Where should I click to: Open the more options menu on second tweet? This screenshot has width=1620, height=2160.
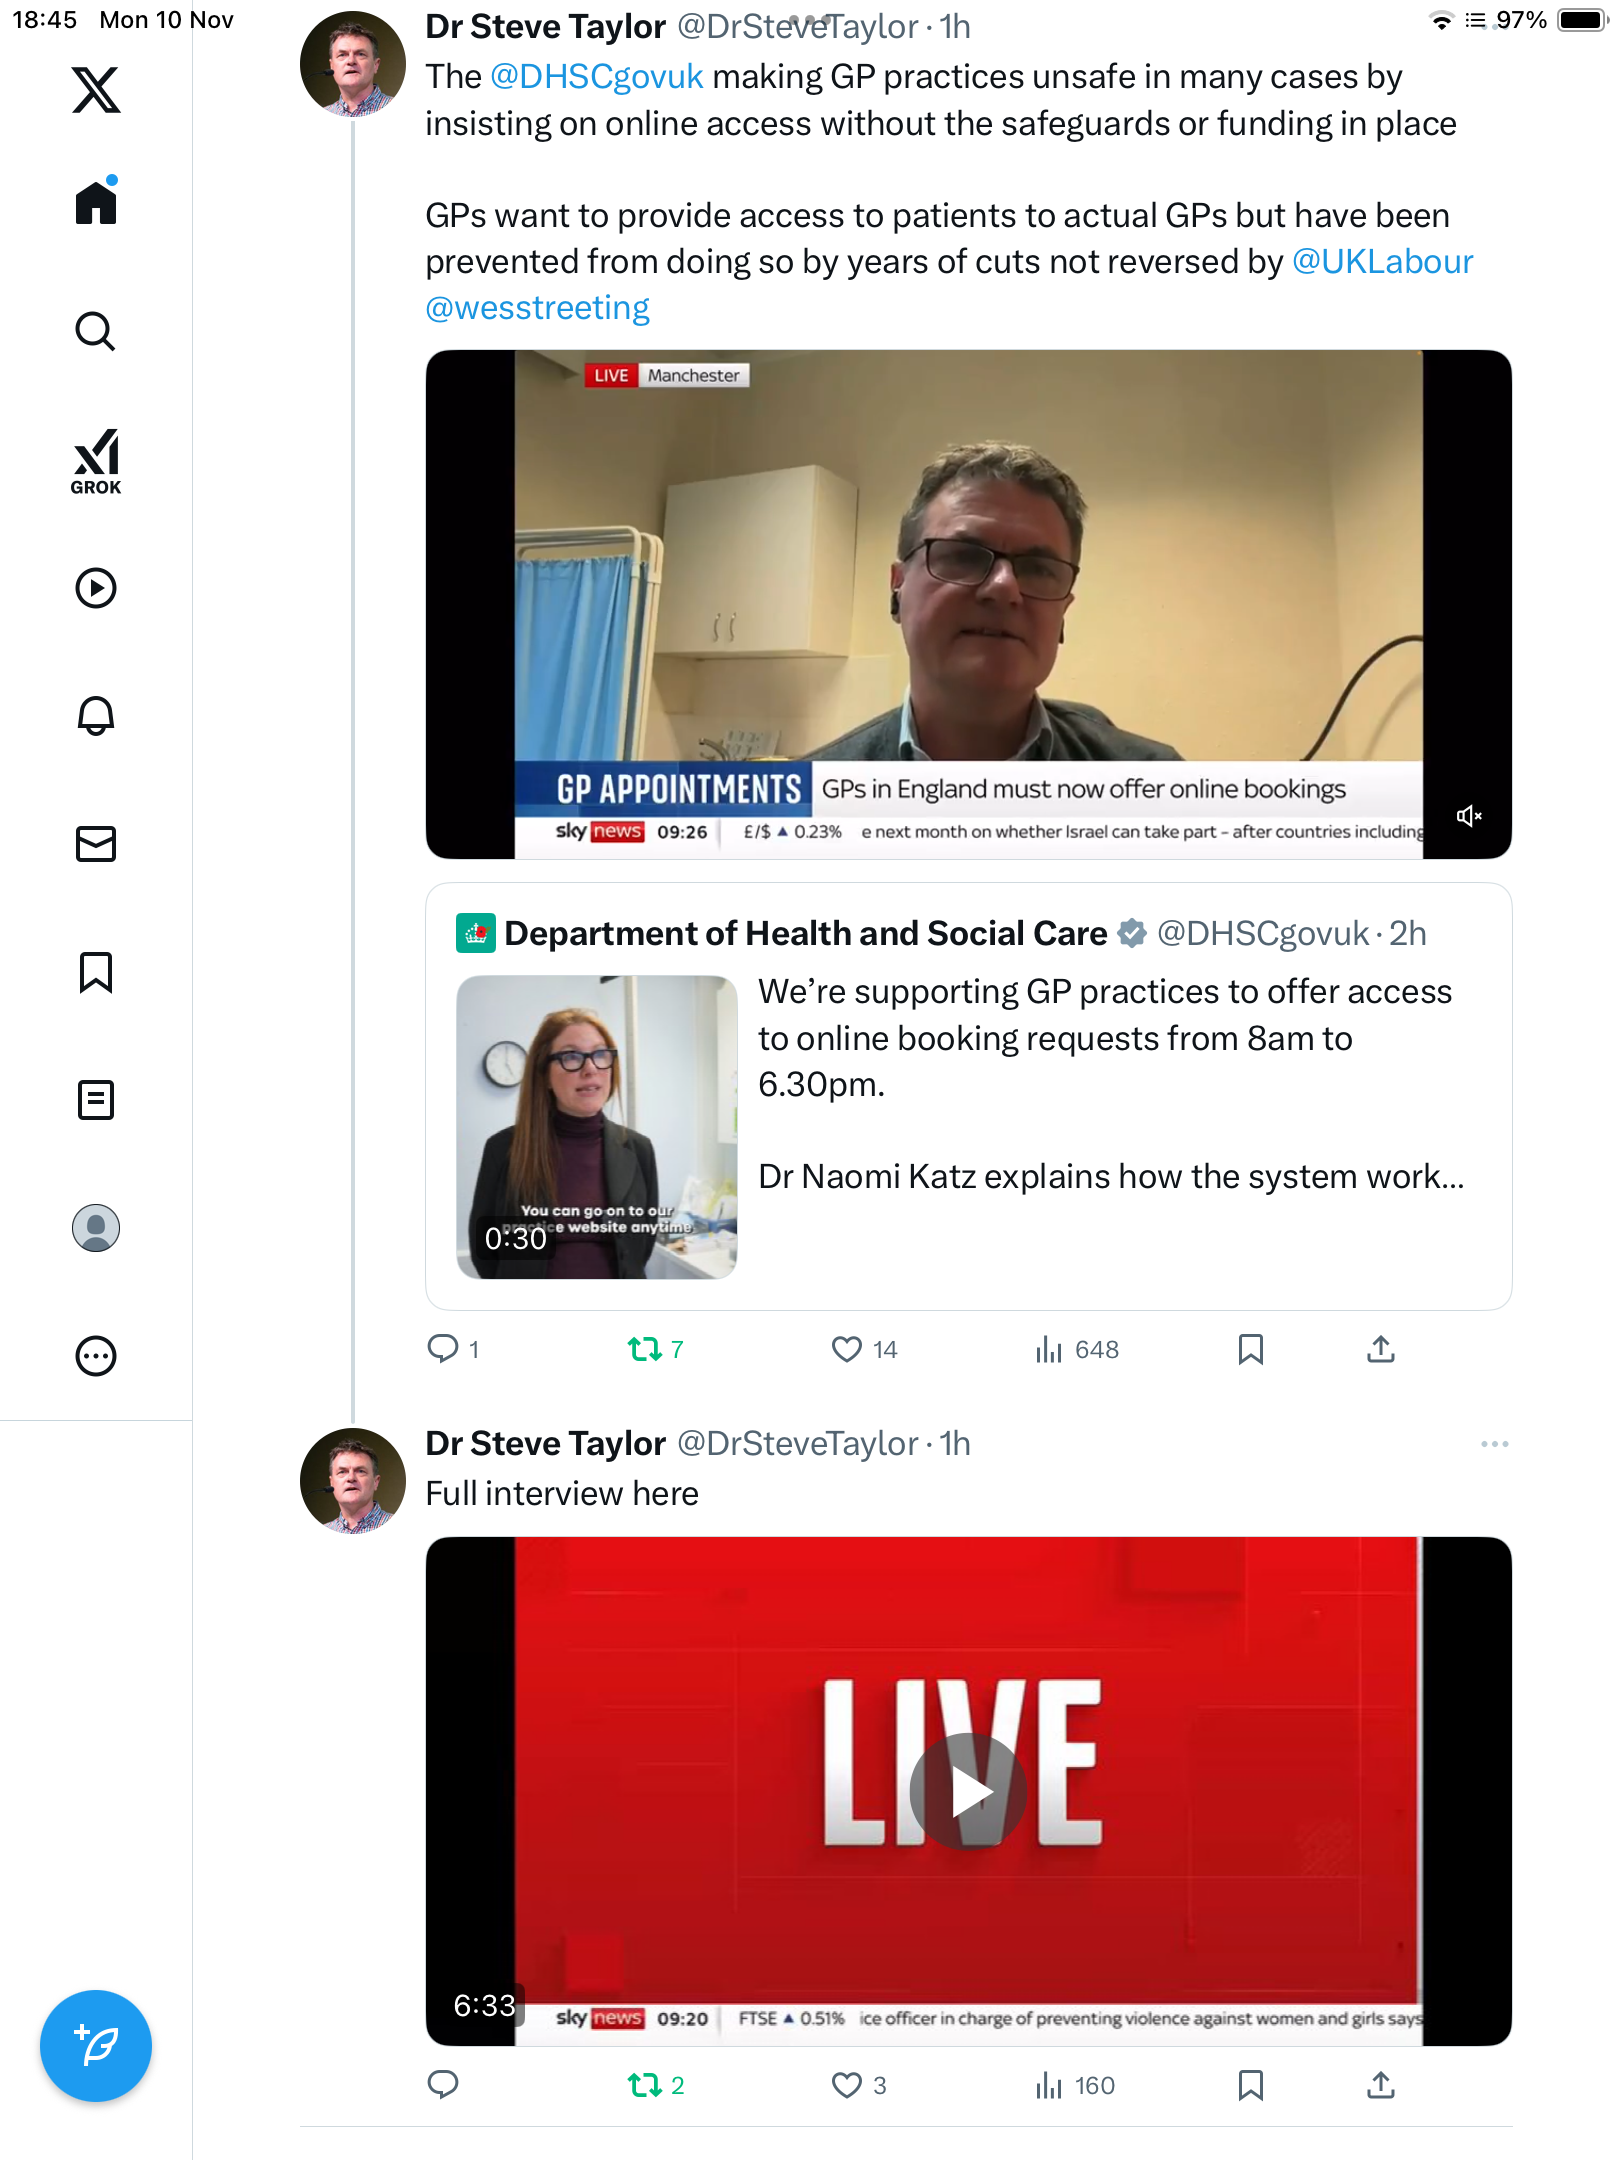1494,1444
